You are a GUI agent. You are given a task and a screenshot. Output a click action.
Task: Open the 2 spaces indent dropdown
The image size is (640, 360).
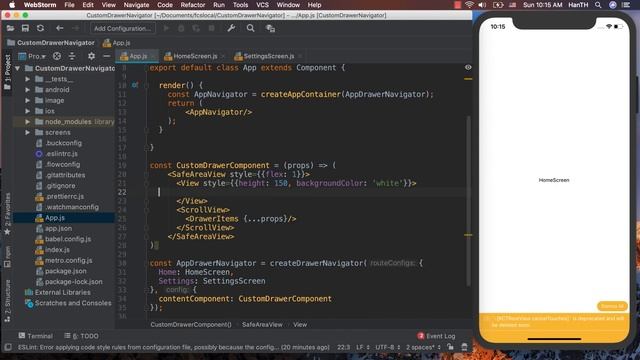(423, 347)
